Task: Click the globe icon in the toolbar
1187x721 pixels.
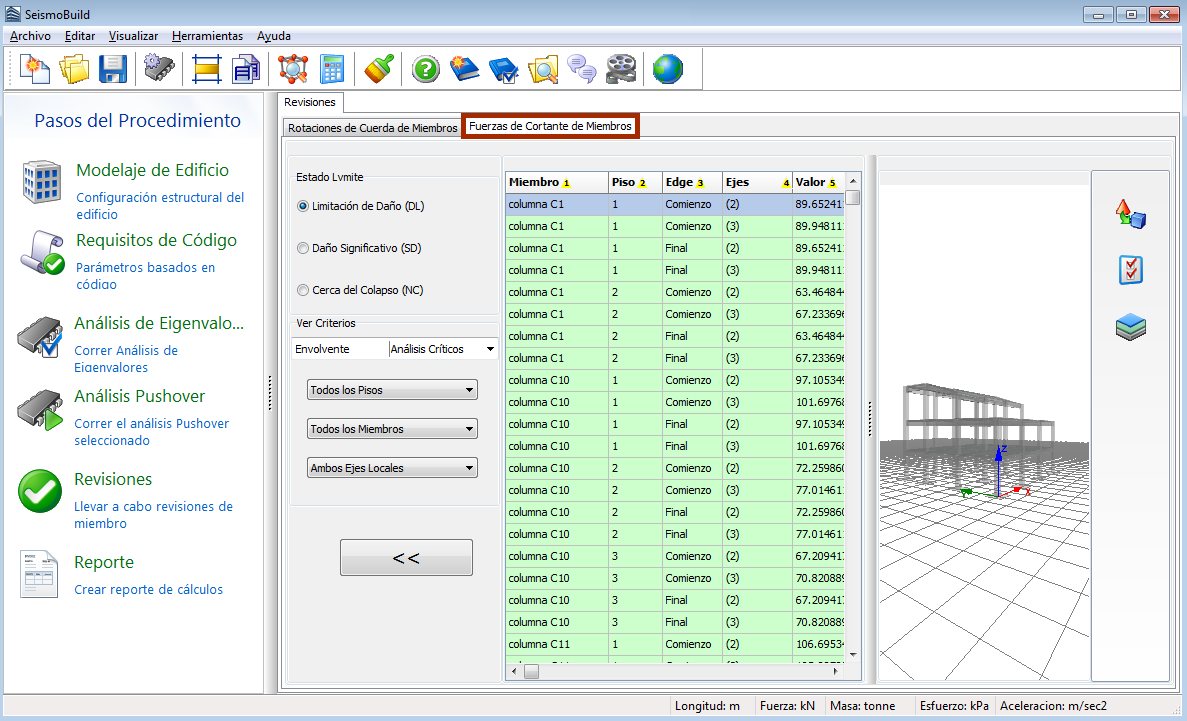Action: (667, 69)
